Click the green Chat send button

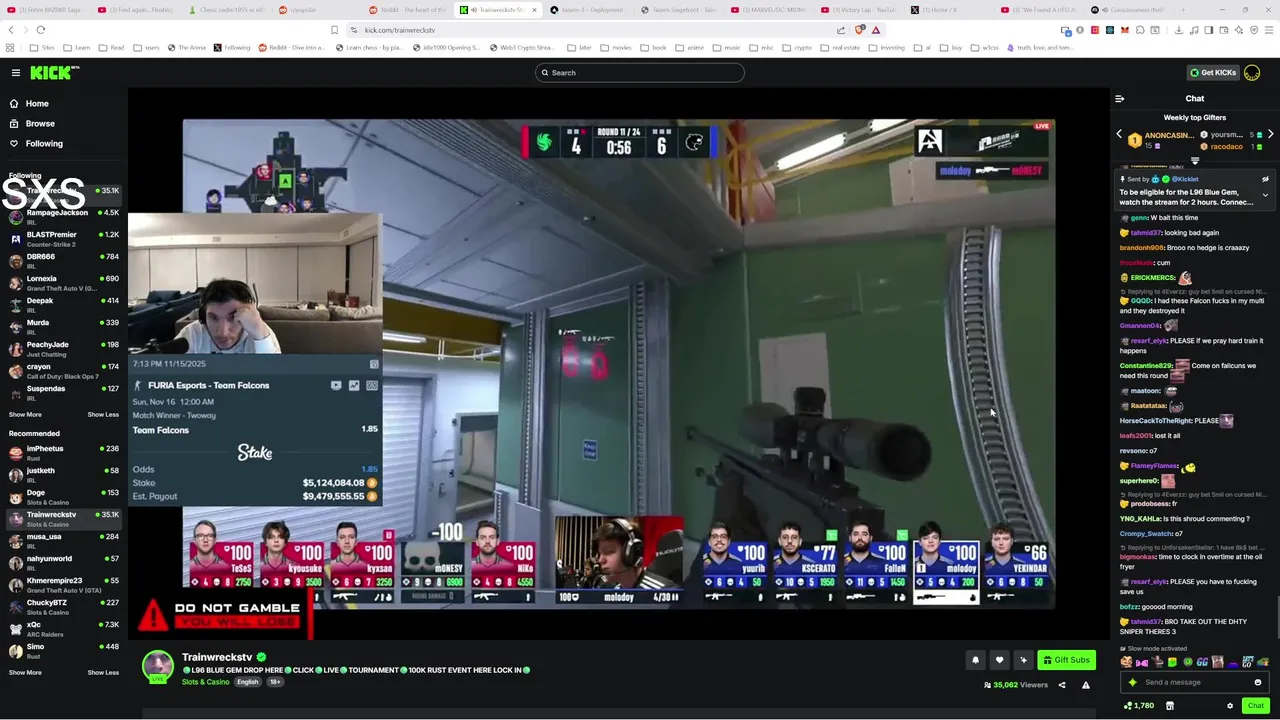pos(1256,706)
